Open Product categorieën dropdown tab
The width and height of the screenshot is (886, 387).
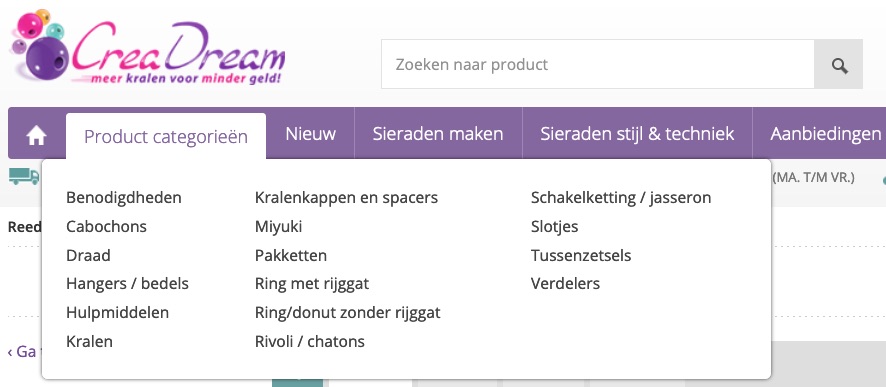coord(166,136)
